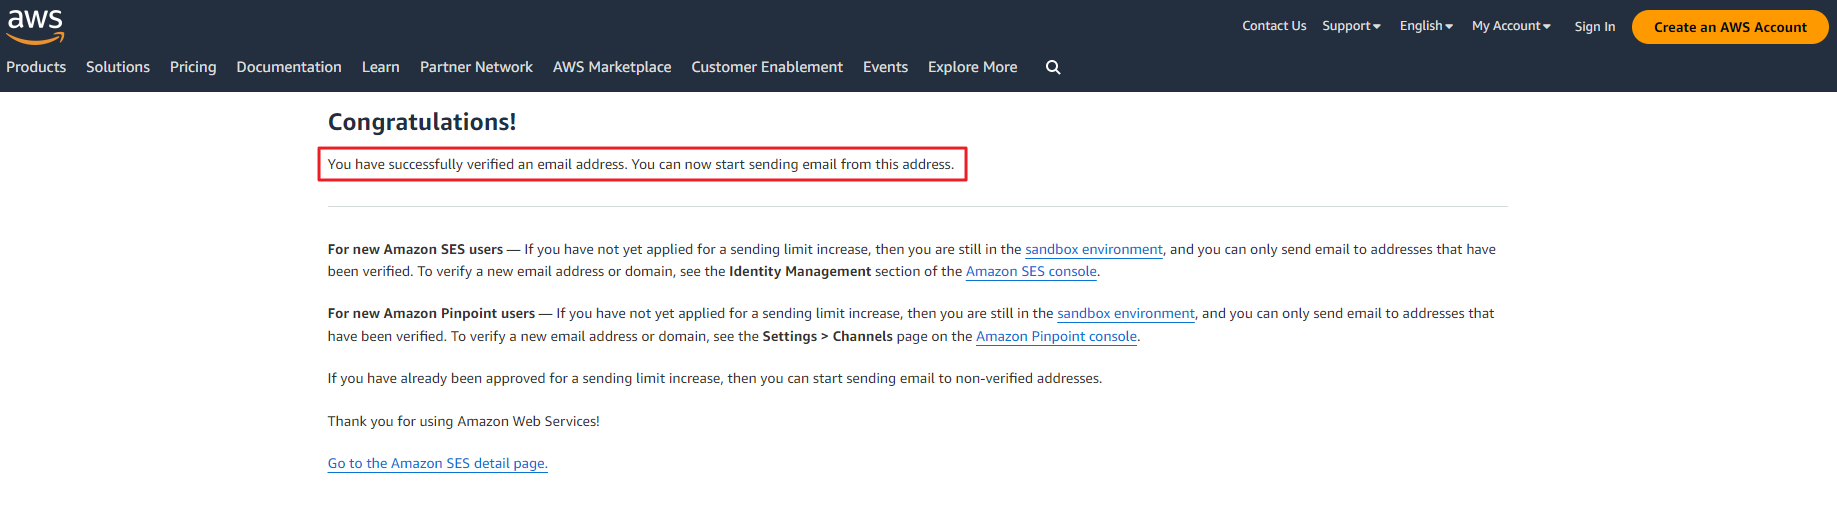The image size is (1837, 530).
Task: Click Create an AWS Account button
Action: (1730, 27)
